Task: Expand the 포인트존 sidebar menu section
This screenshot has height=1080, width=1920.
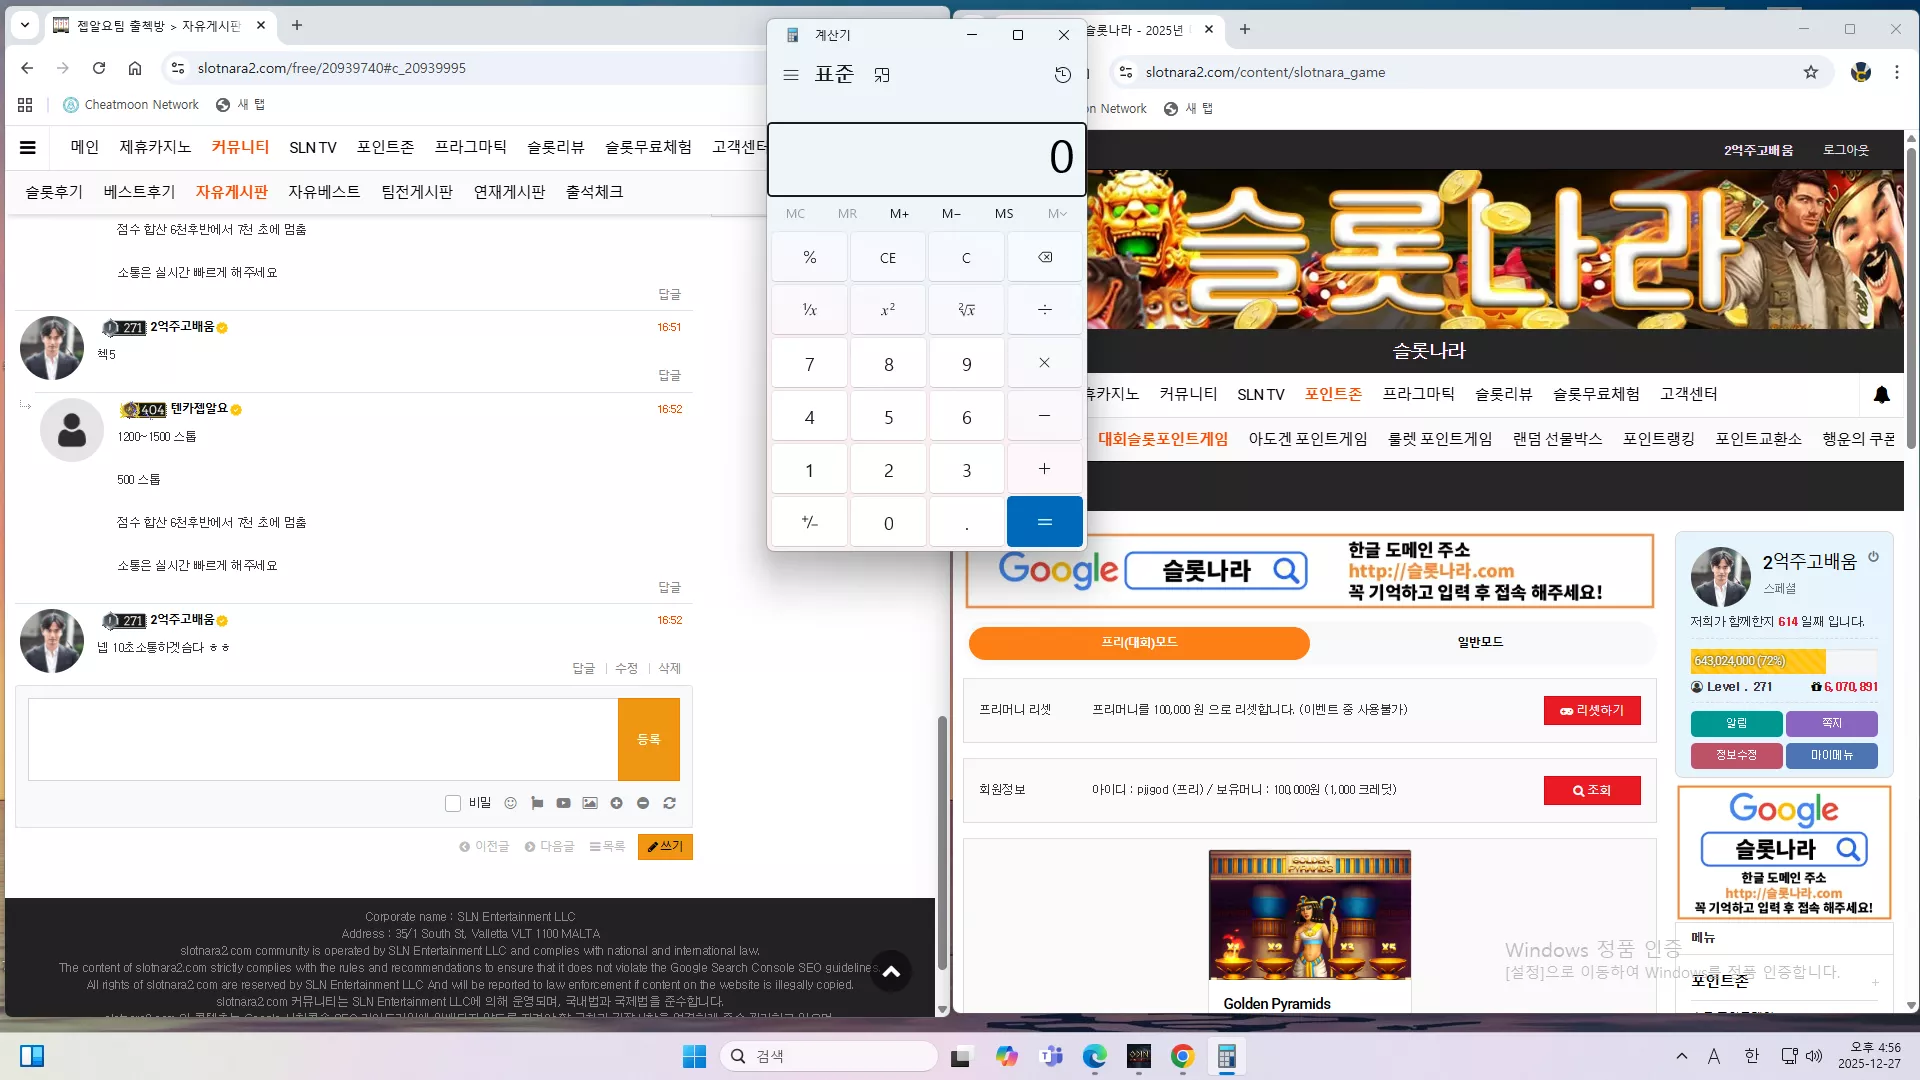Action: 1875,983
